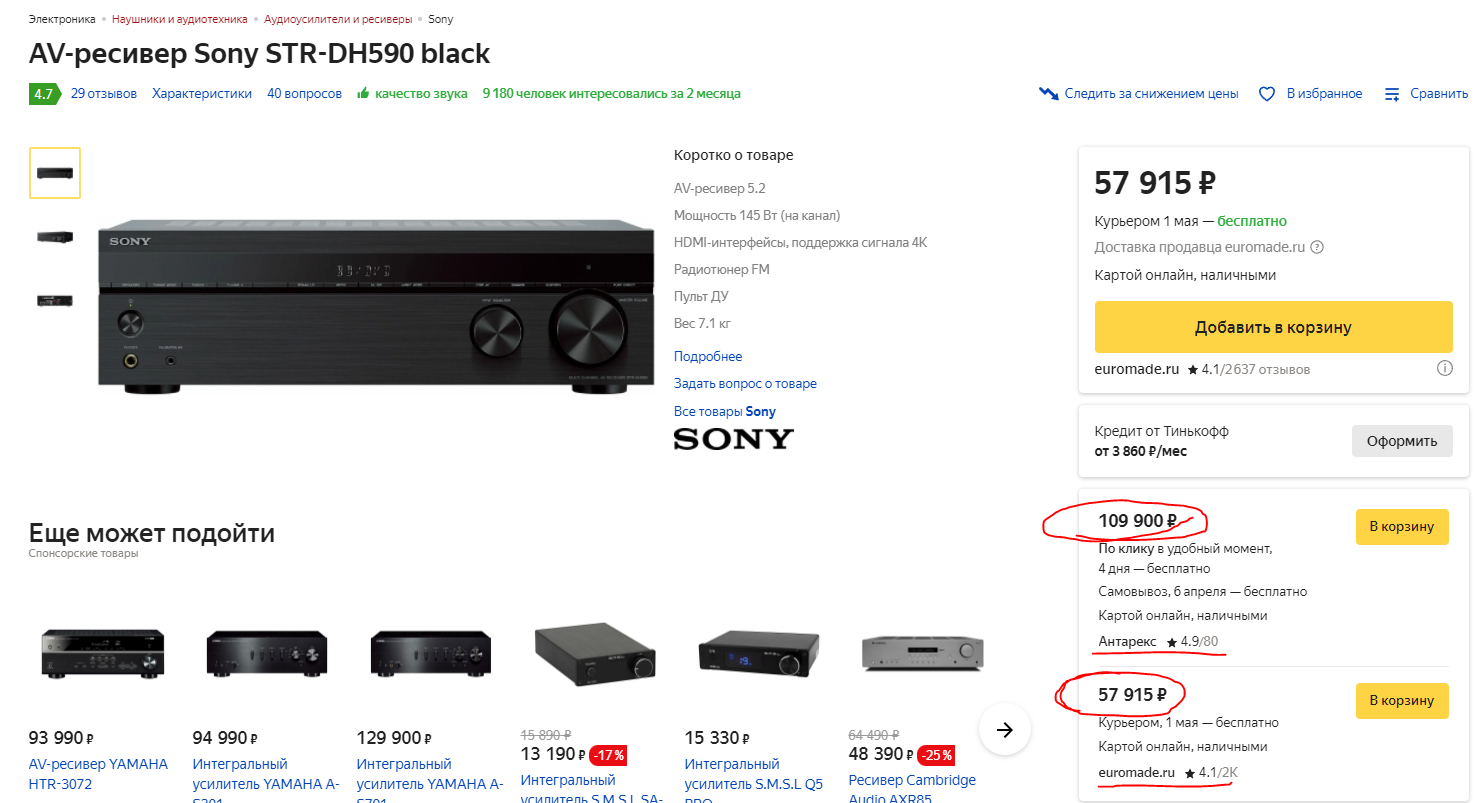Add to favorites via heart icon
Image resolution: width=1478 pixels, height=803 pixels.
coord(1267,94)
